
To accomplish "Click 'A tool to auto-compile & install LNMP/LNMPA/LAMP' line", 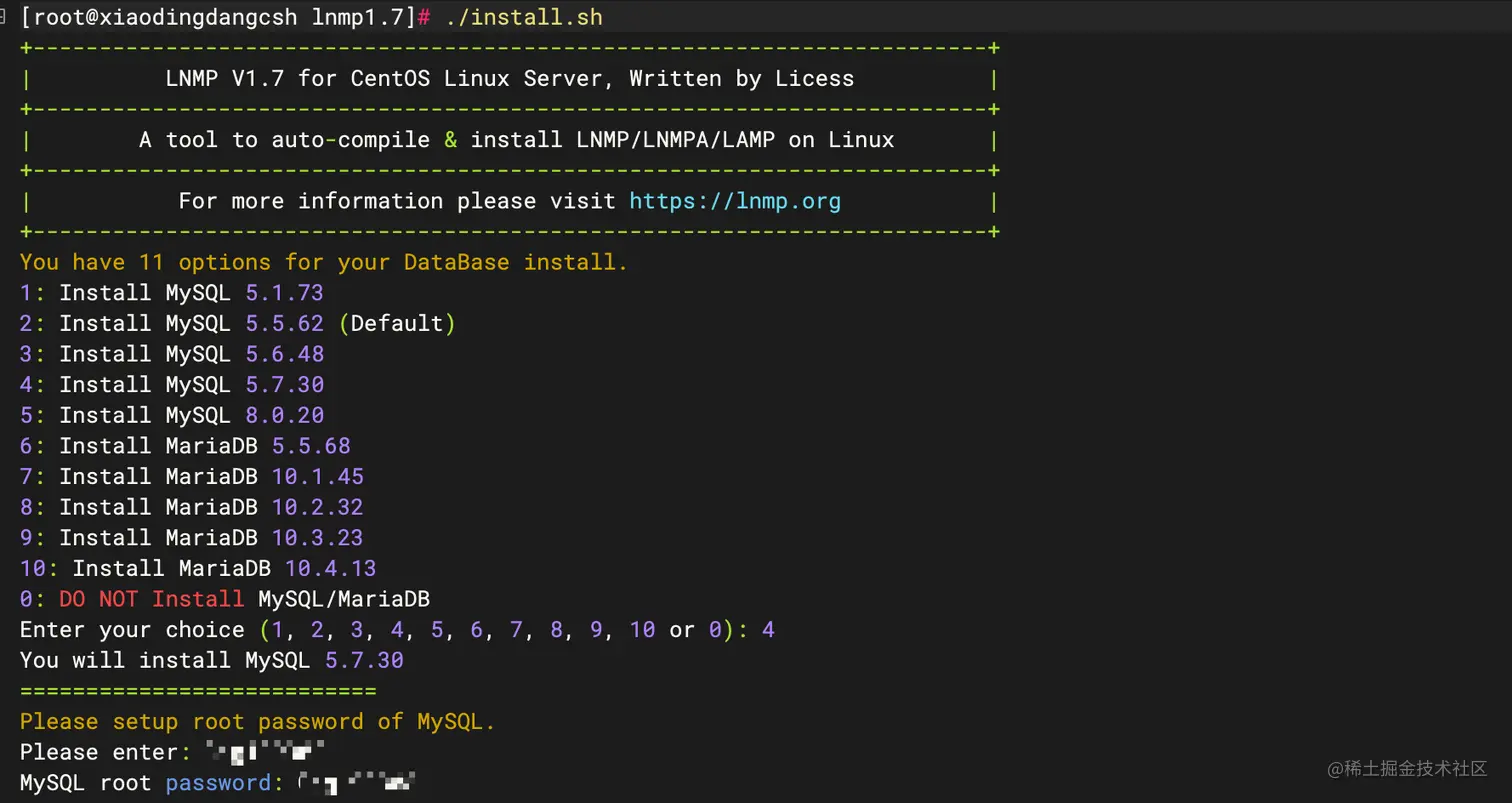I will pyautogui.click(x=517, y=140).
